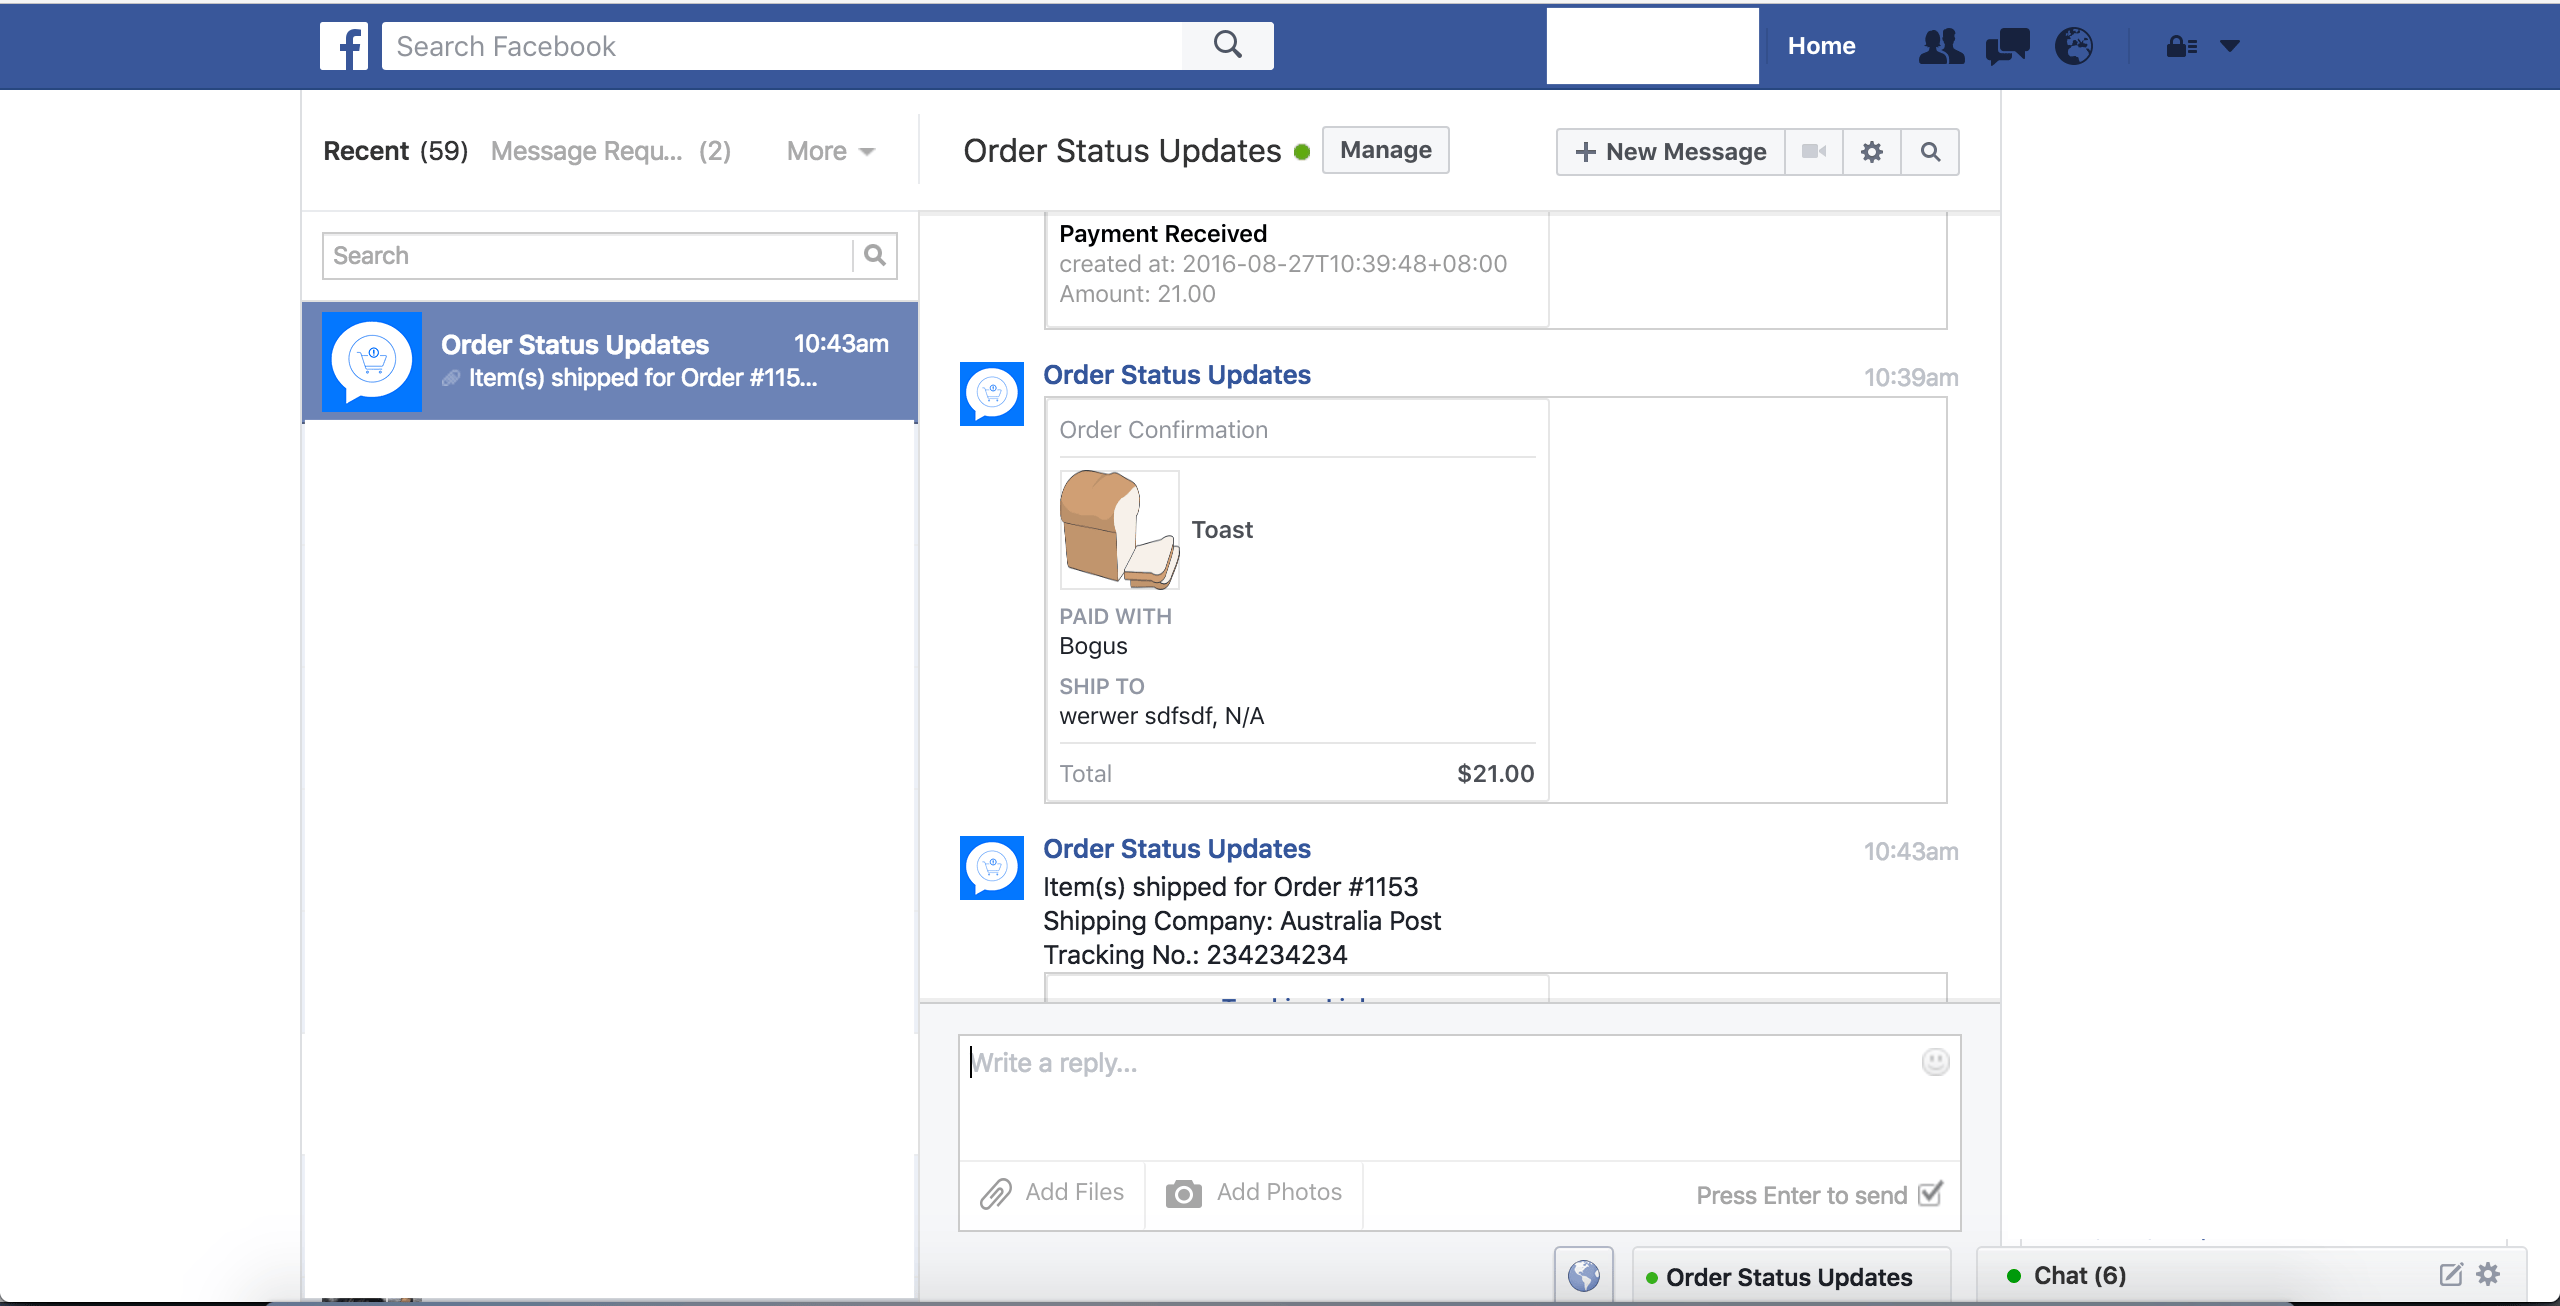The width and height of the screenshot is (2560, 1306).
Task: Expand the Chat (6) sidebar panel
Action: click(2079, 1274)
